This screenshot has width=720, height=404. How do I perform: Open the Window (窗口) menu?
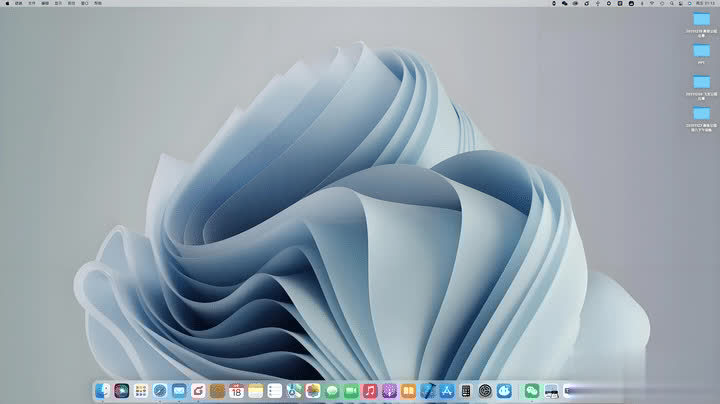[x=85, y=3]
